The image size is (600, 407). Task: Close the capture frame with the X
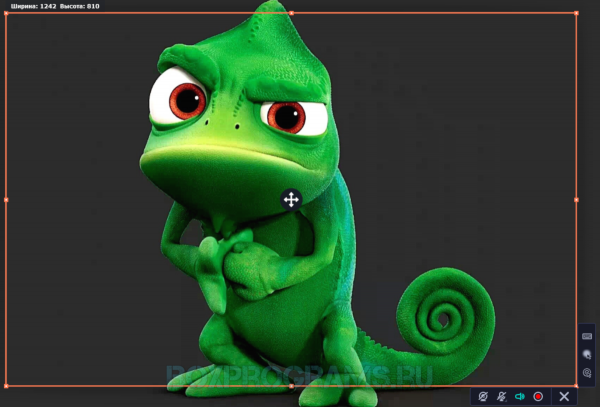point(564,396)
